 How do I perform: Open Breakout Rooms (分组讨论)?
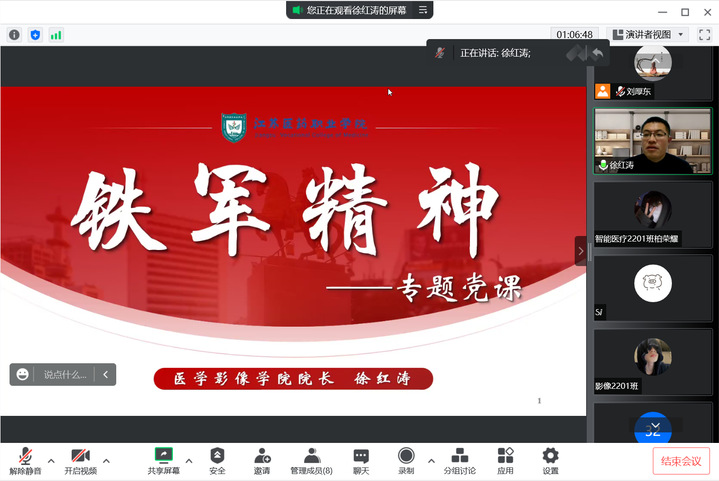[x=460, y=456]
